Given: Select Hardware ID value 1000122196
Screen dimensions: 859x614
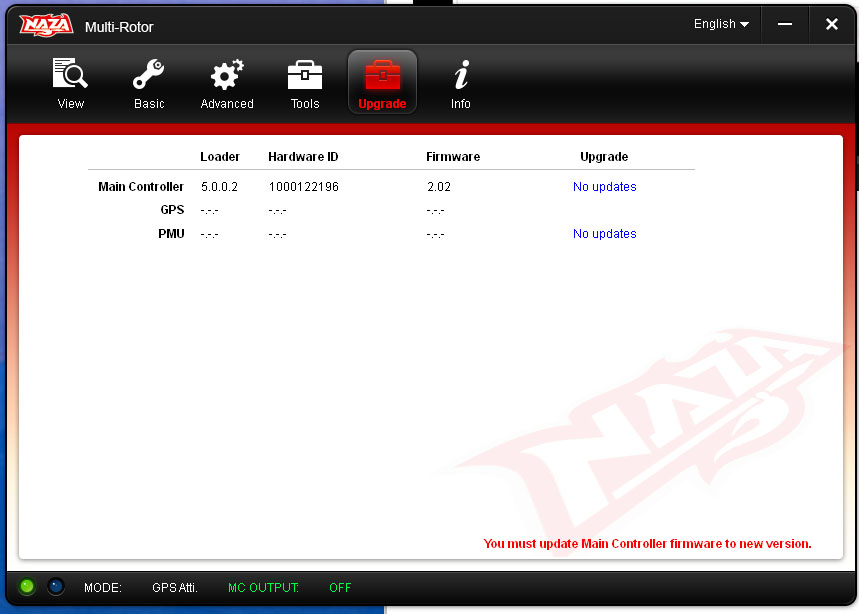Looking at the screenshot, I should pos(303,187).
